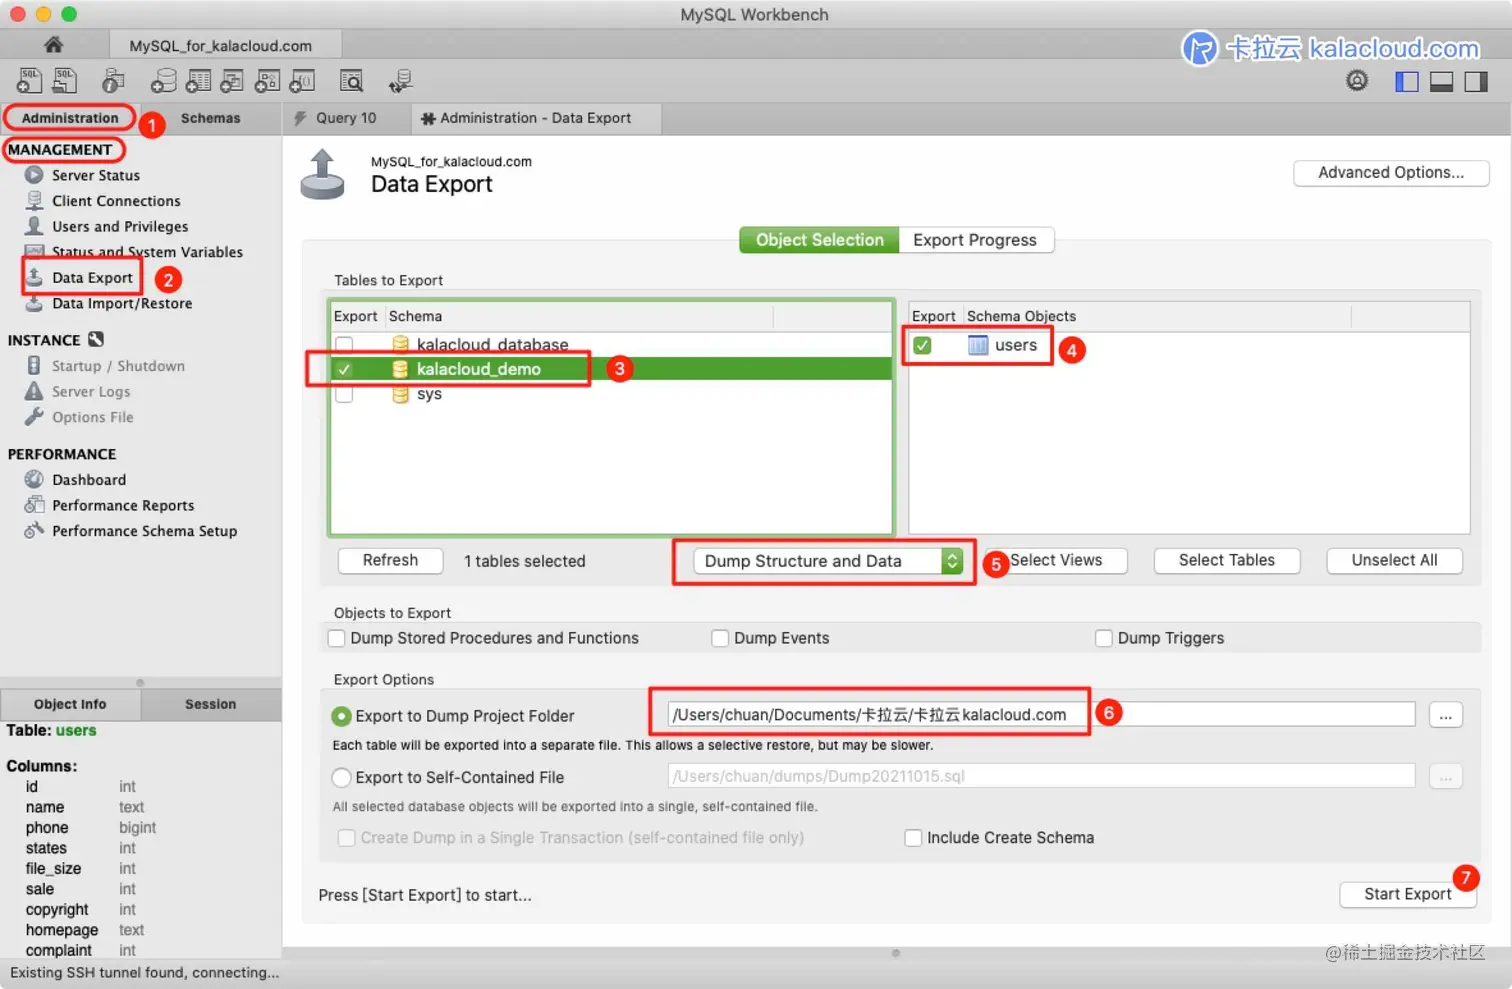The height and width of the screenshot is (989, 1512).
Task: Enable the Dump Events checkbox
Action: [720, 638]
